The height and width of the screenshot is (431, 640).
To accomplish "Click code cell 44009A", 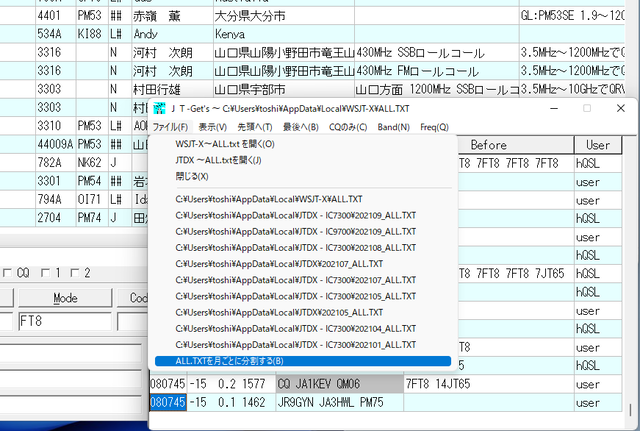I will (56, 144).
